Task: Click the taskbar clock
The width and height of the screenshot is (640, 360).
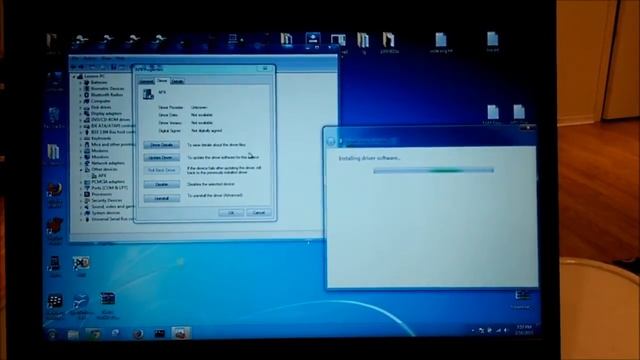Action: 524,330
